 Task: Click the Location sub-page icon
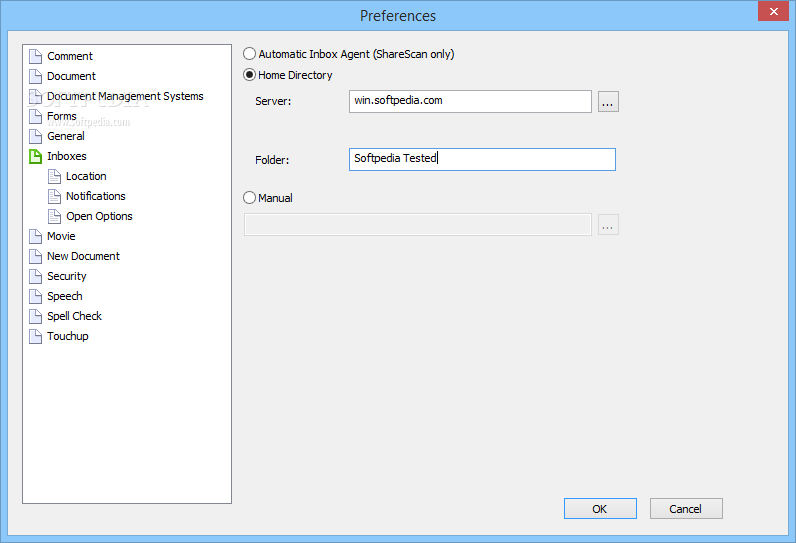(54, 176)
